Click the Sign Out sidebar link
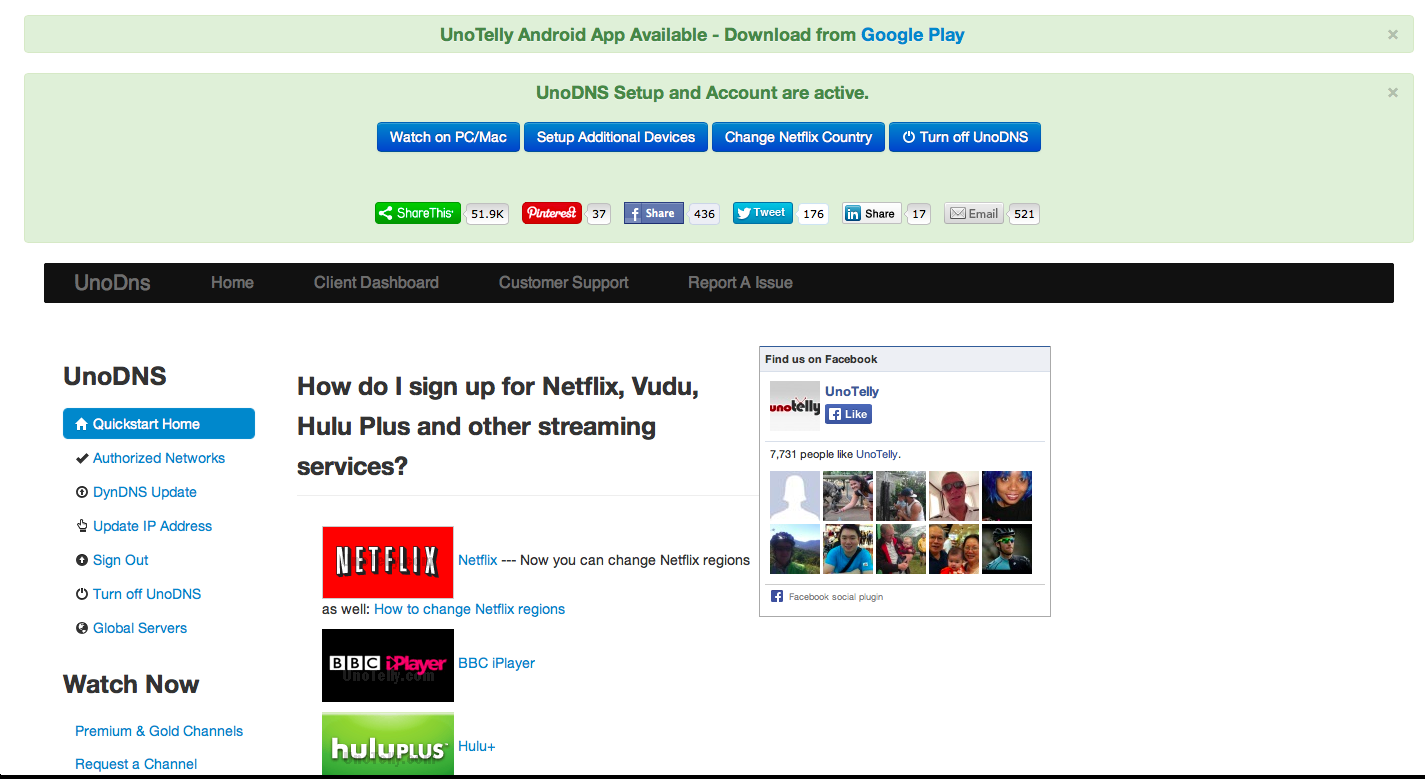 coord(121,560)
